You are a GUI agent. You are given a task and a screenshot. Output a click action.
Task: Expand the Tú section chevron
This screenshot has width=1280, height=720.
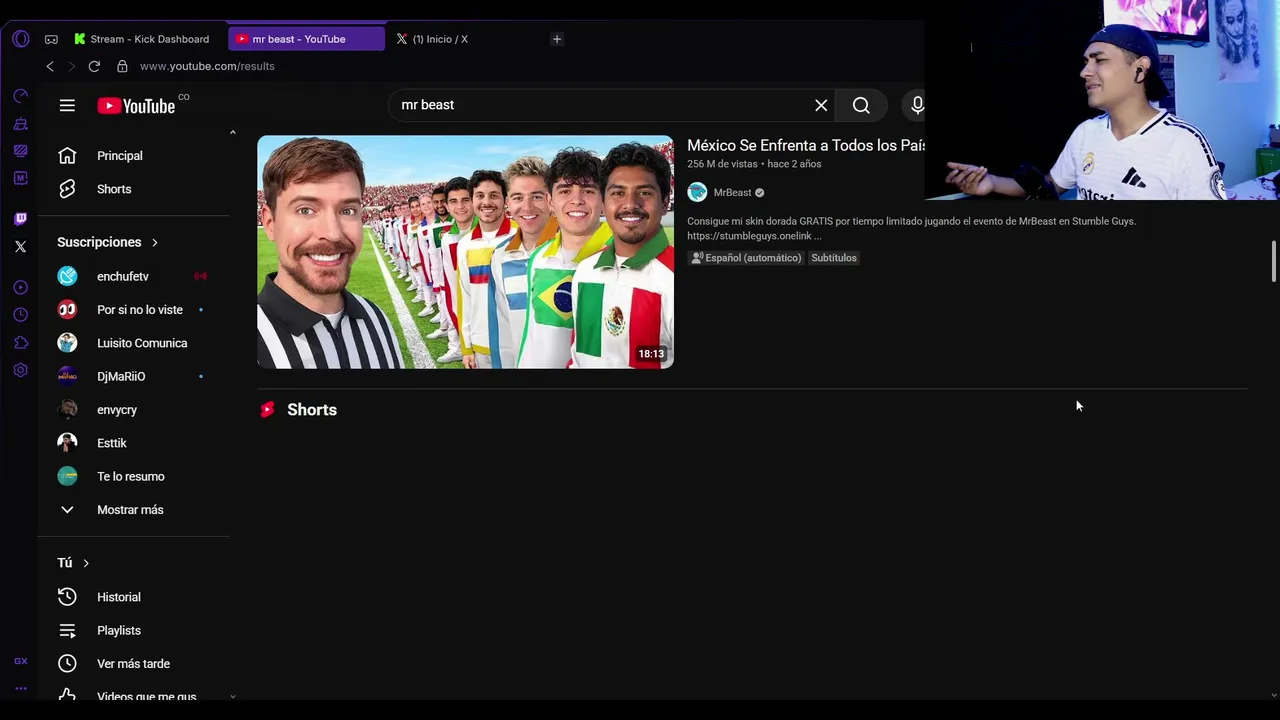coord(86,563)
